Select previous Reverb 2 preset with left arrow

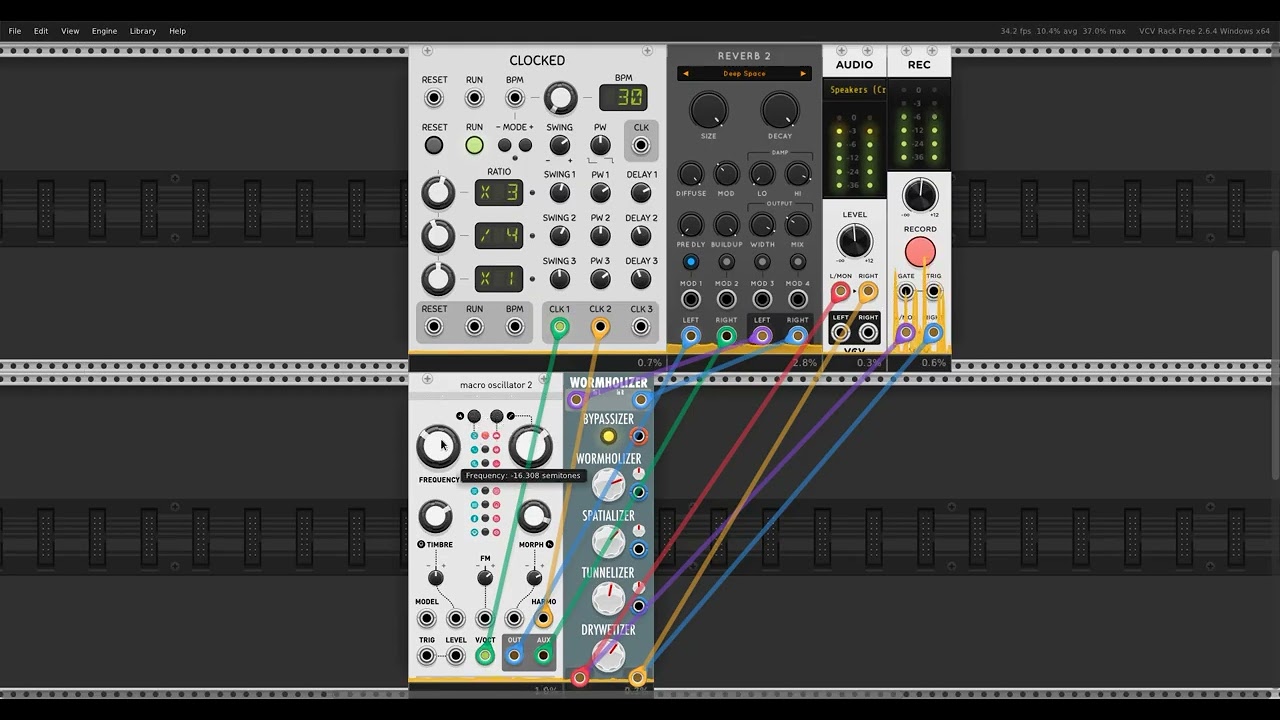point(685,73)
